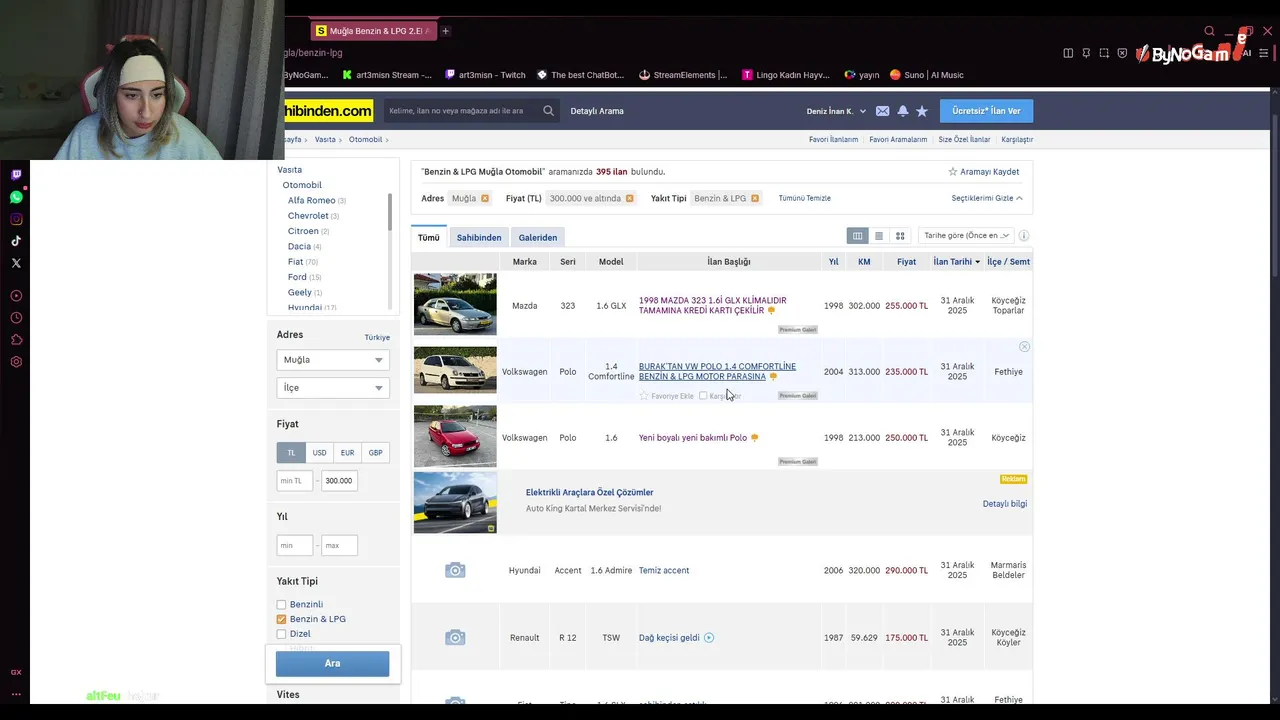The image size is (1280, 720).
Task: Click the max price field showing 300.000
Action: click(x=339, y=481)
